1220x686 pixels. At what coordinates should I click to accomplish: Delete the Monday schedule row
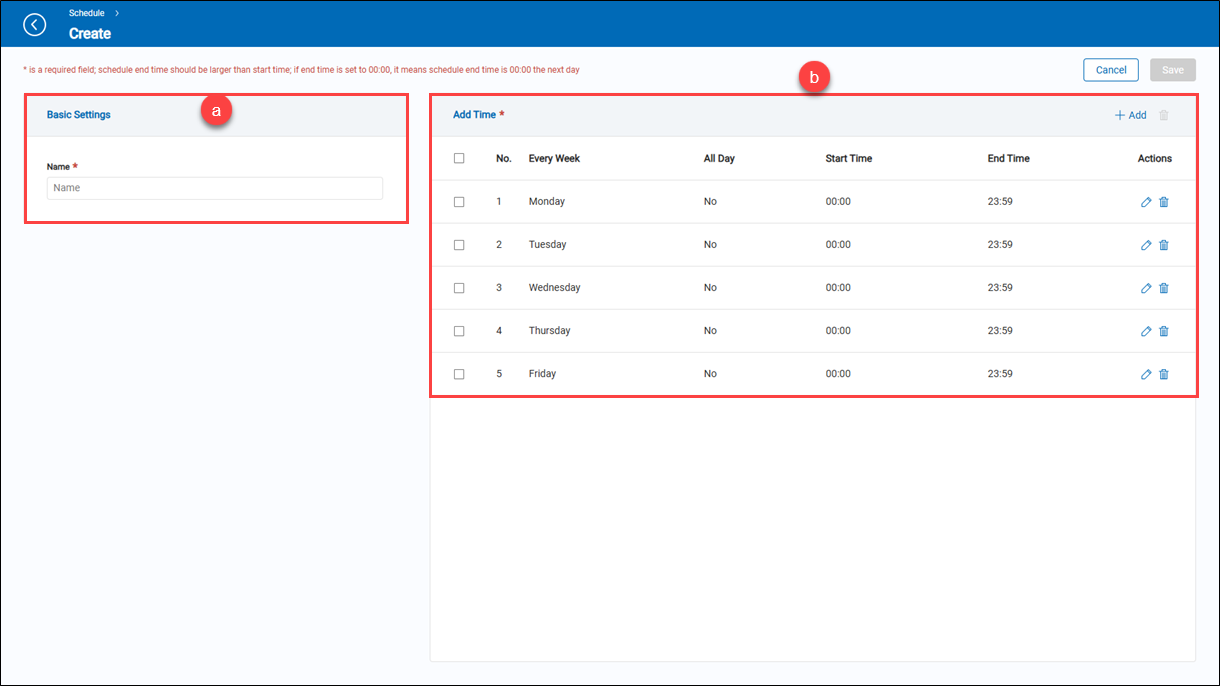[1163, 202]
